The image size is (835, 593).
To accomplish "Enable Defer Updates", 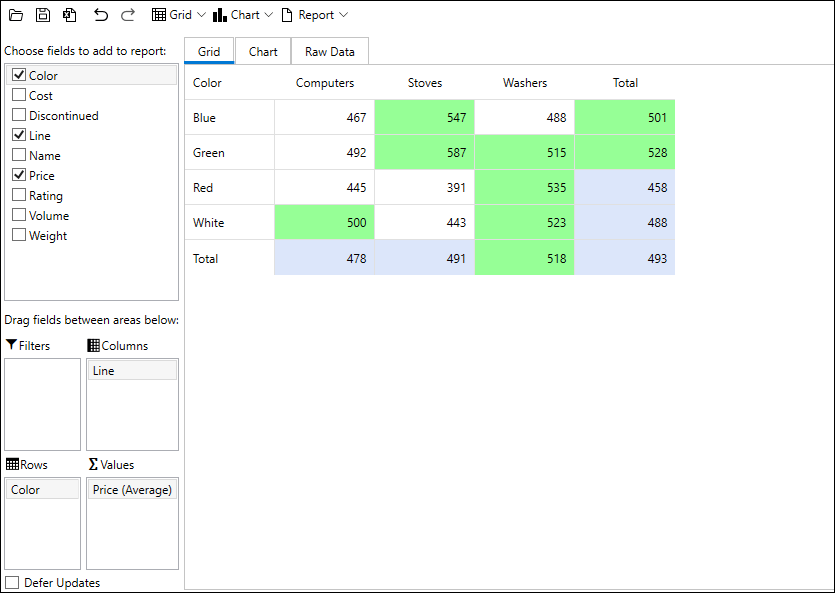I will [12, 582].
